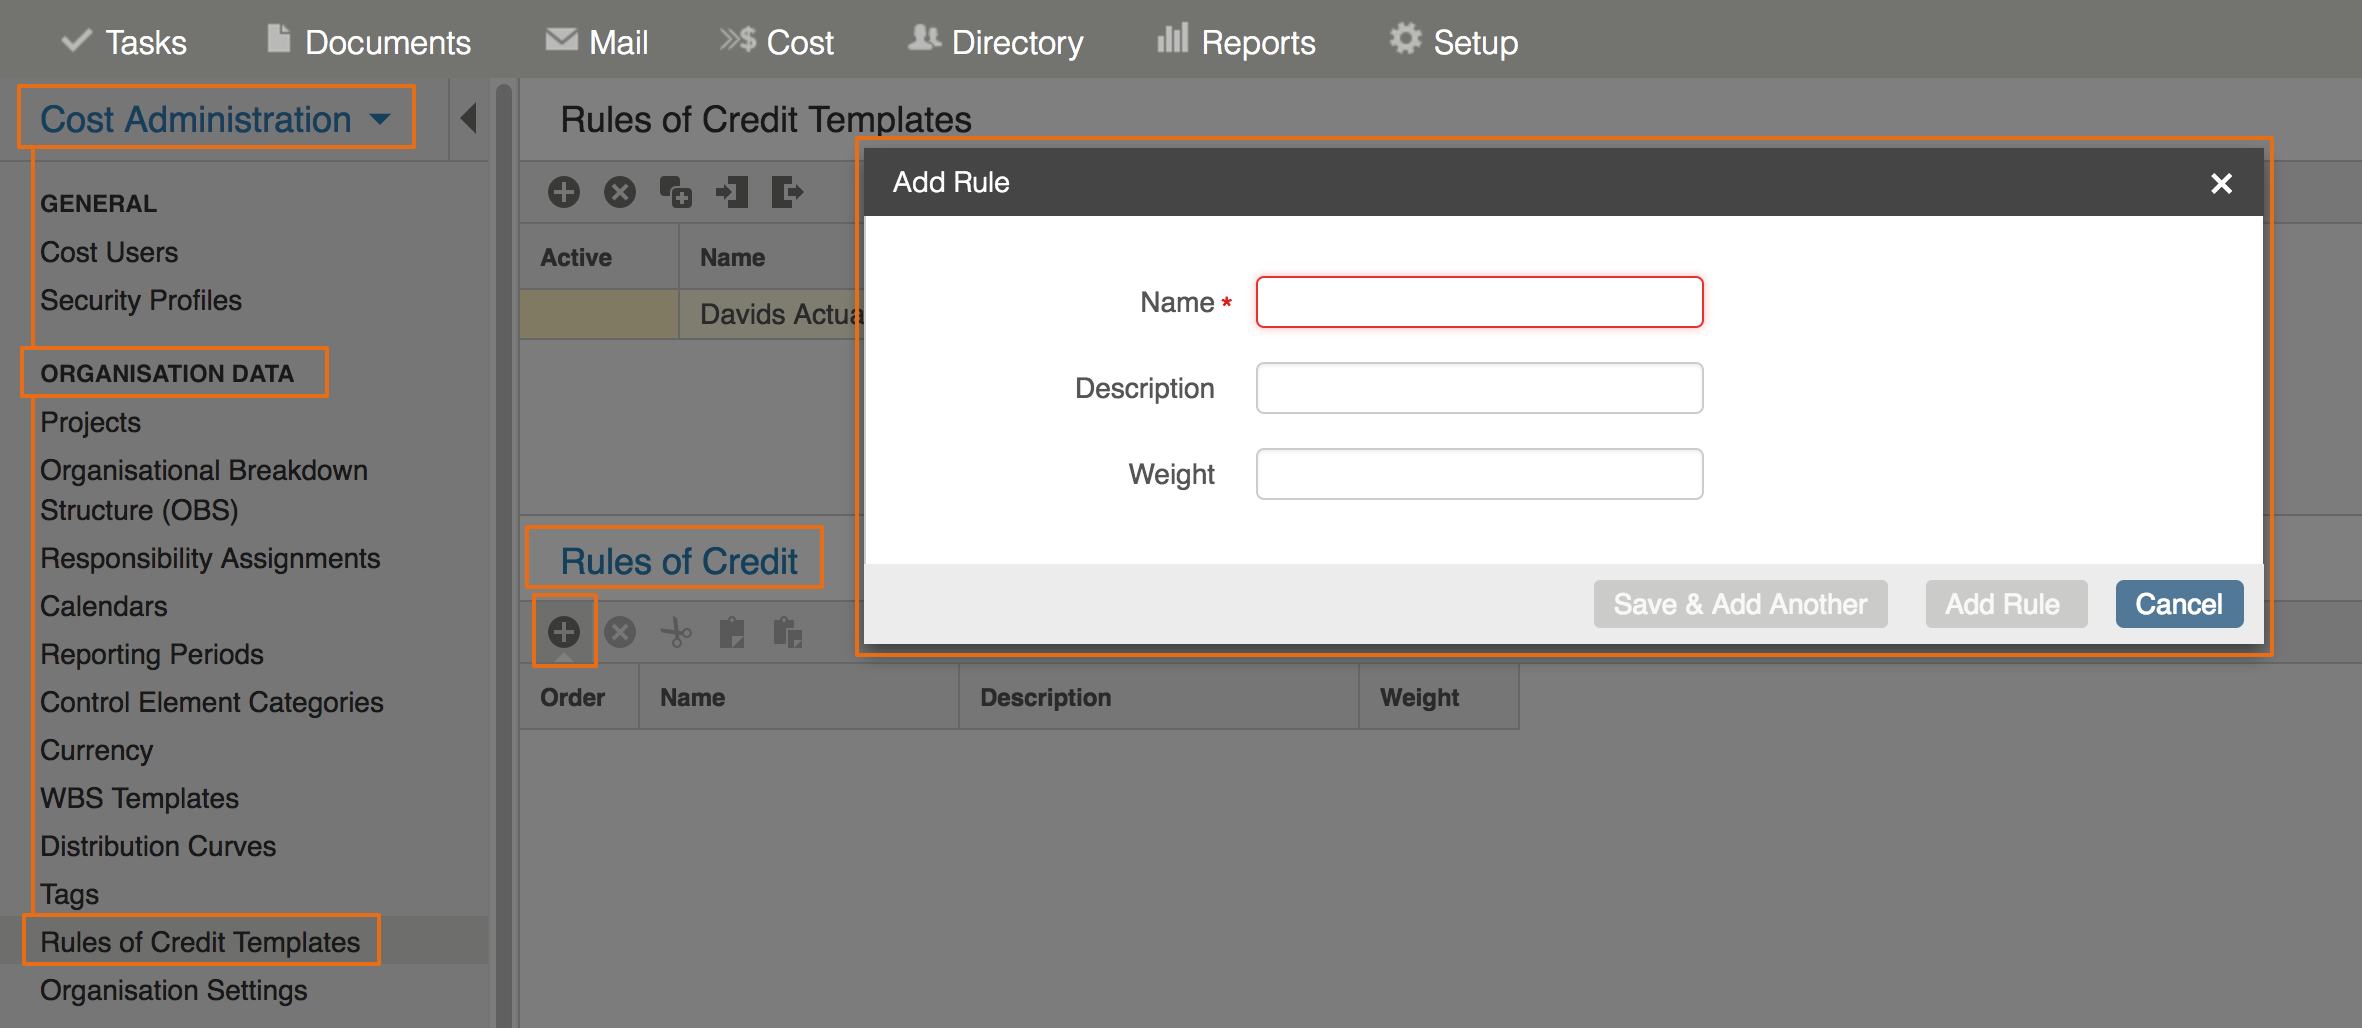Open Control Element Categories in sidebar

[211, 702]
